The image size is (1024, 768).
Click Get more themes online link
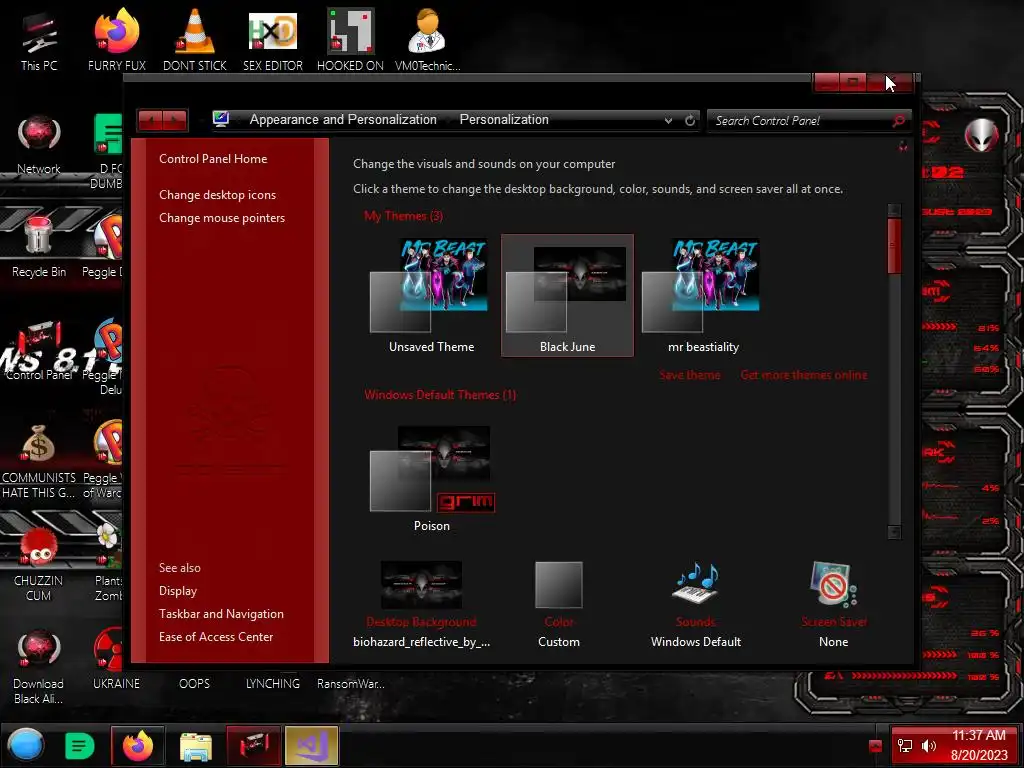804,375
